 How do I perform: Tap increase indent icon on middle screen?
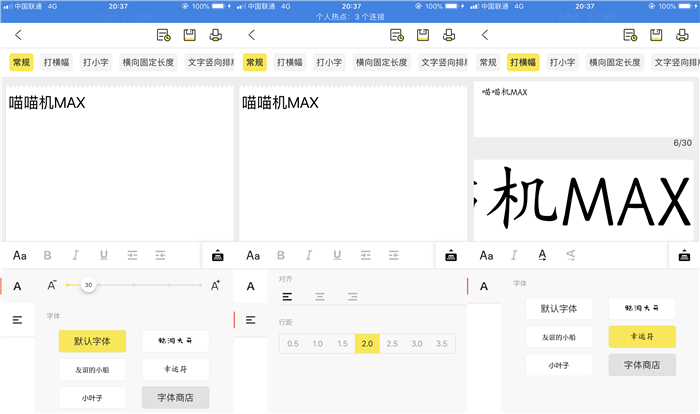pyautogui.click(x=366, y=255)
